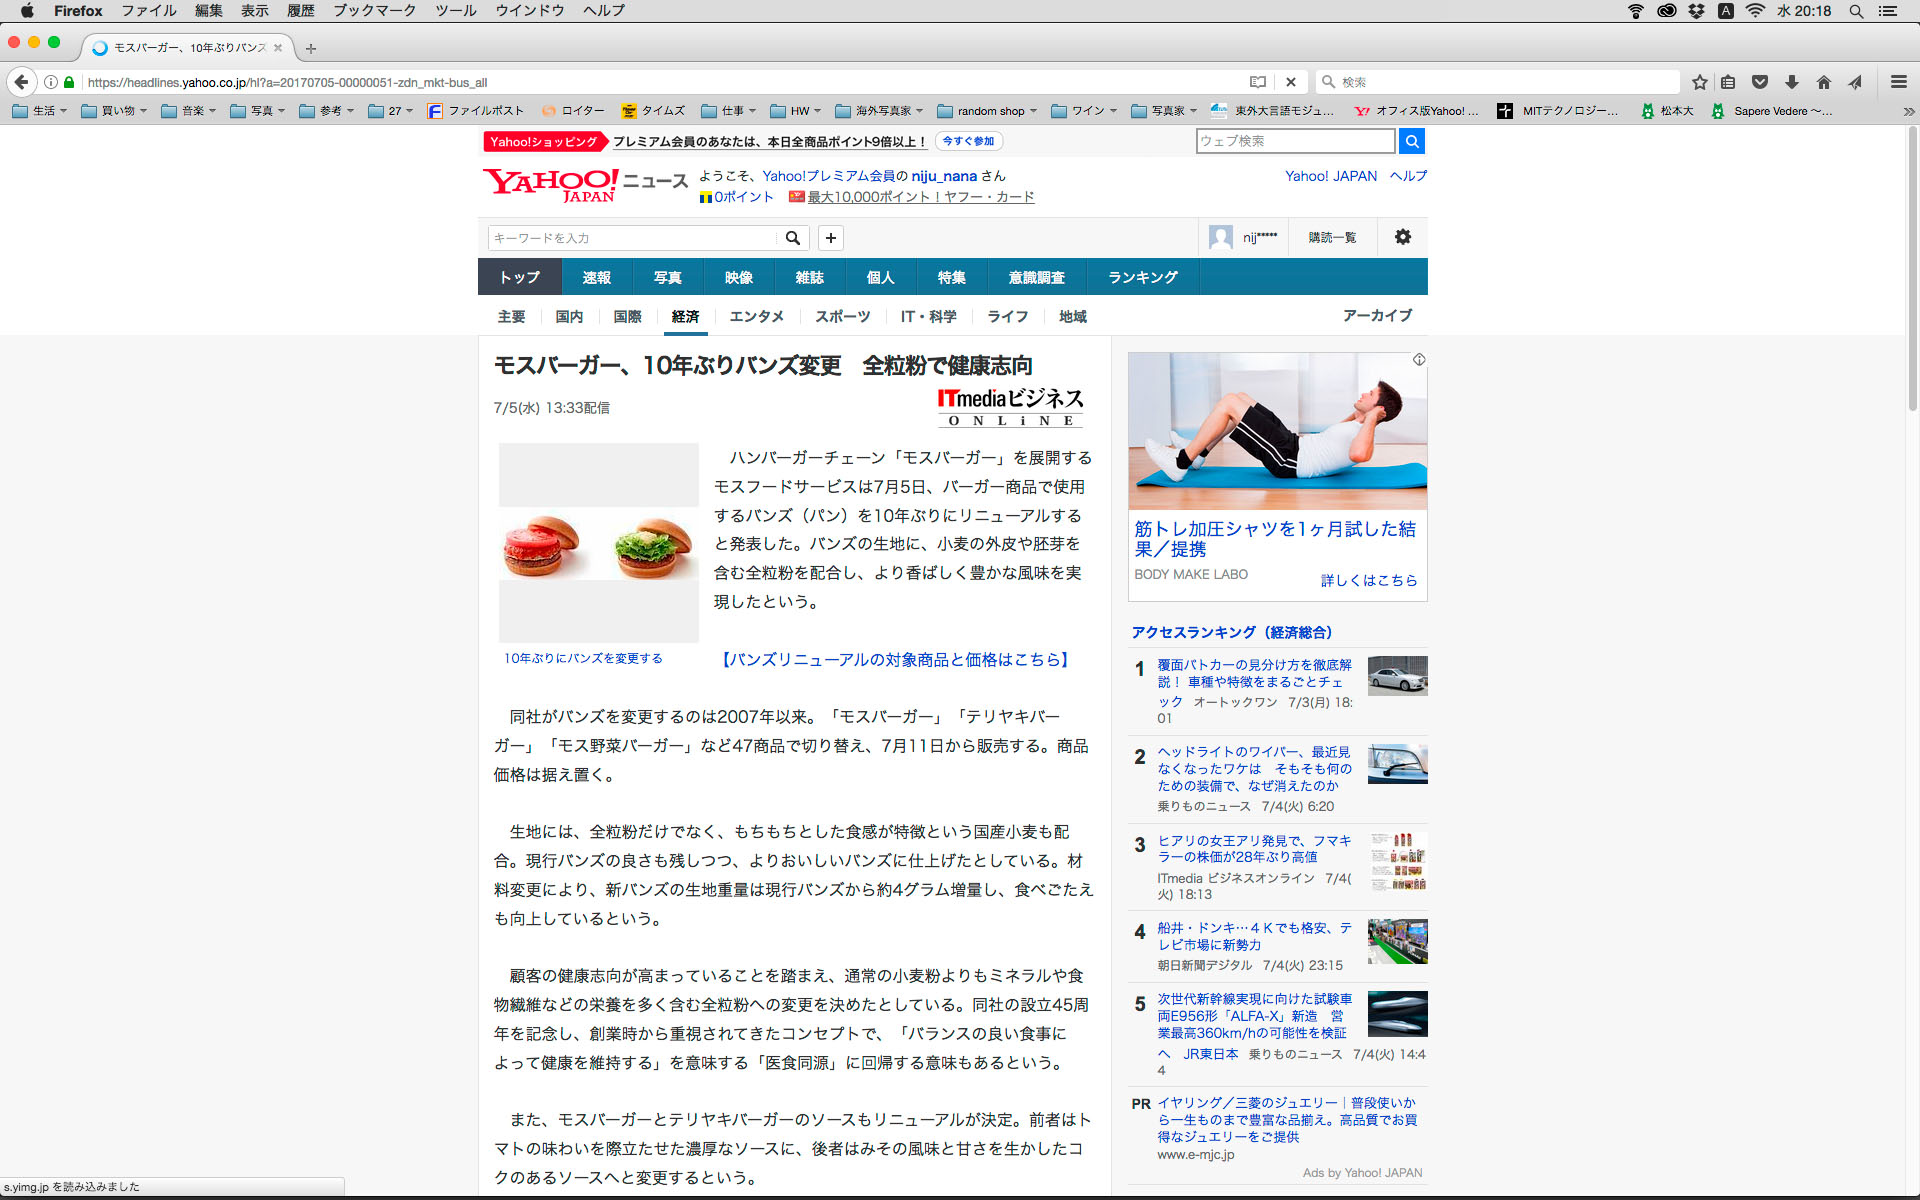
Task: Open the Firefox downloads arrow icon
Action: pyautogui.click(x=1792, y=82)
